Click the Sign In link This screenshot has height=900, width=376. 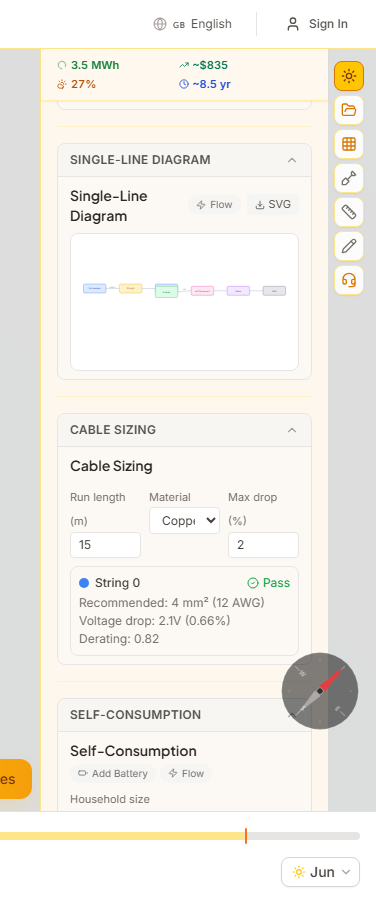(328, 24)
